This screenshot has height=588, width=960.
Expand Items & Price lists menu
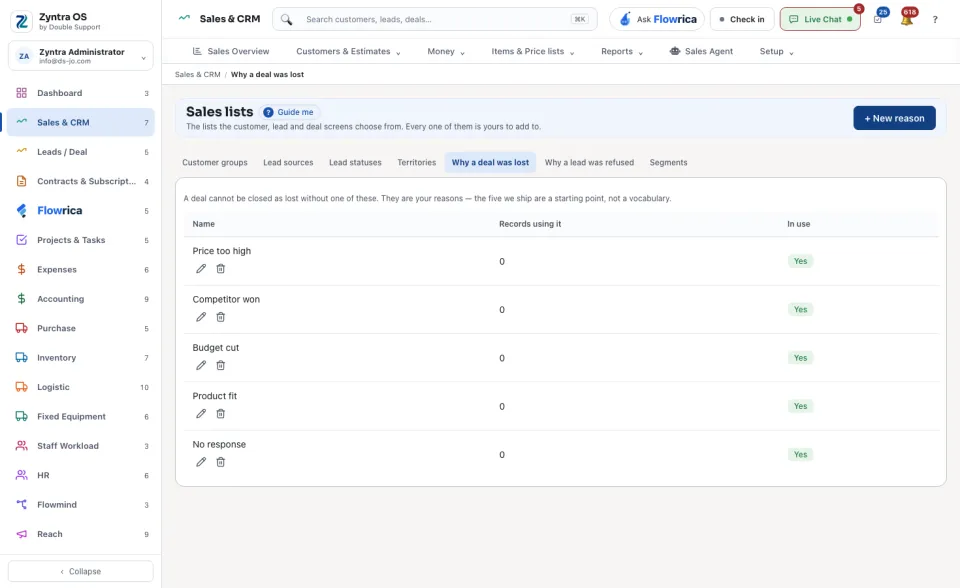point(533,51)
